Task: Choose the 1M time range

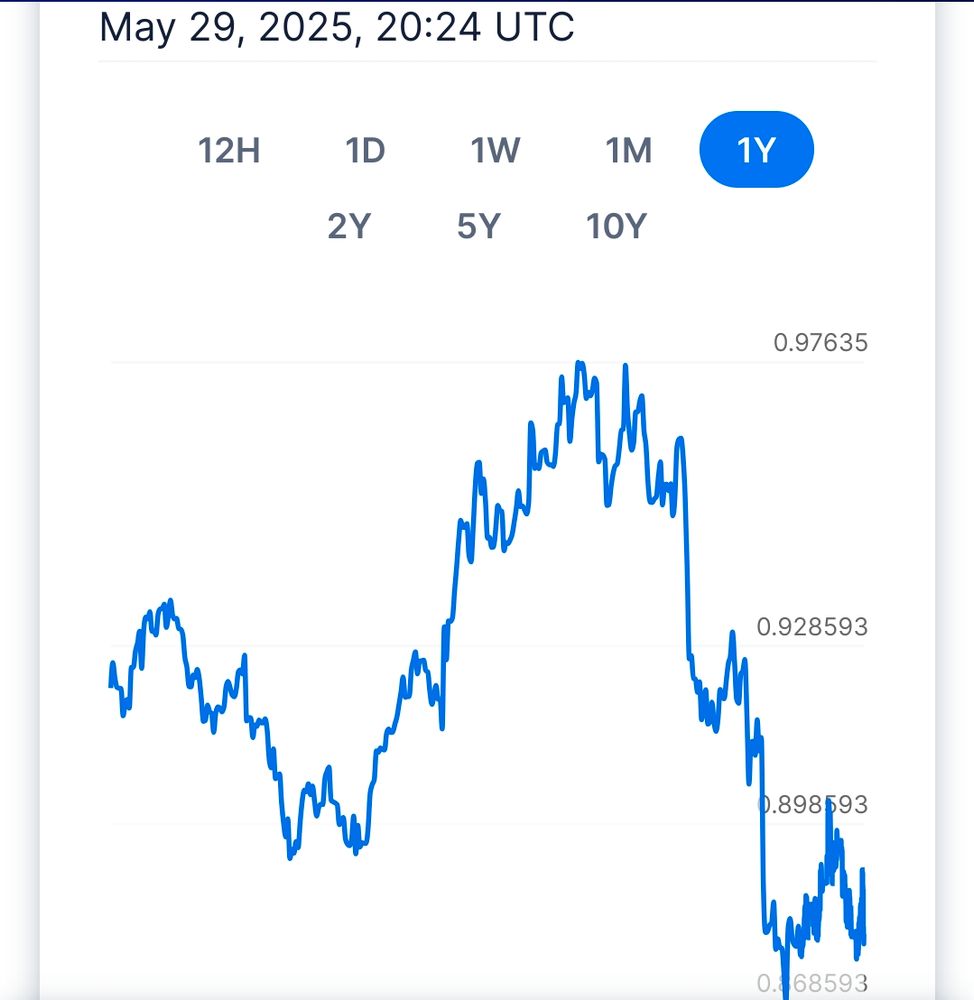Action: tap(628, 151)
